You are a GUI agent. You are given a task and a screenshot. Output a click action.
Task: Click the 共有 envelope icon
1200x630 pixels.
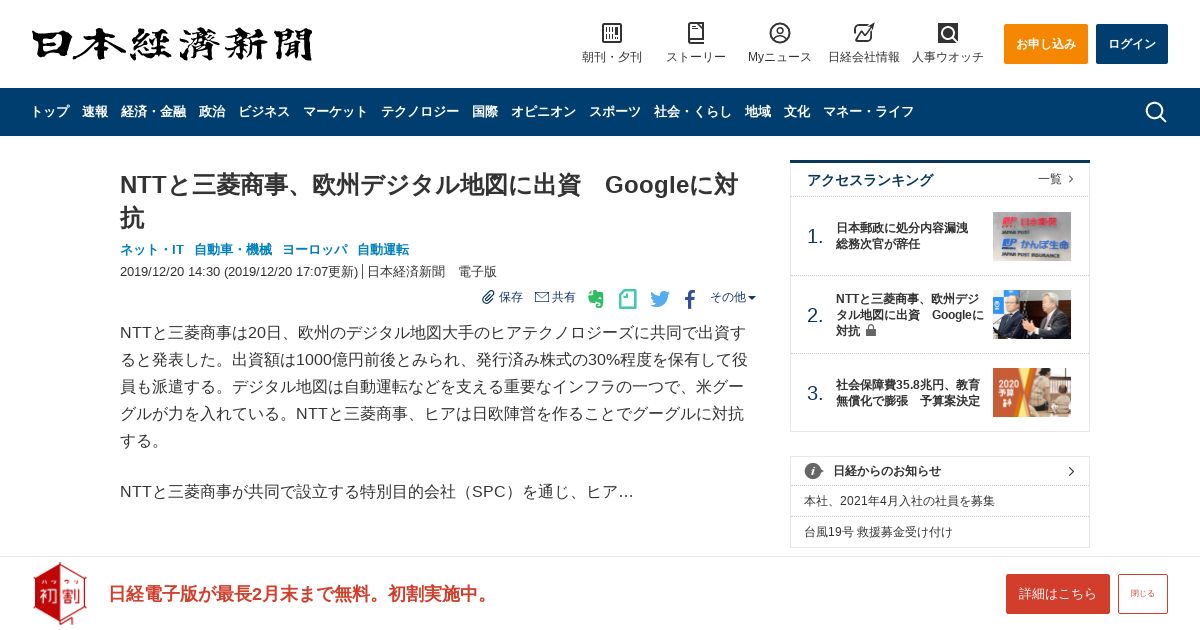coord(542,297)
